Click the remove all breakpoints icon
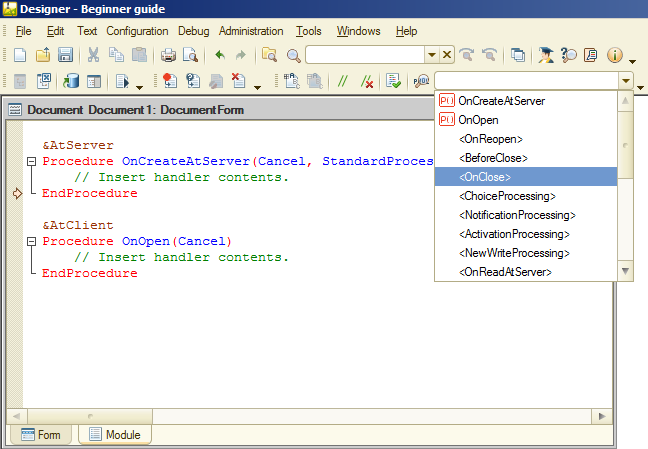 click(238, 81)
